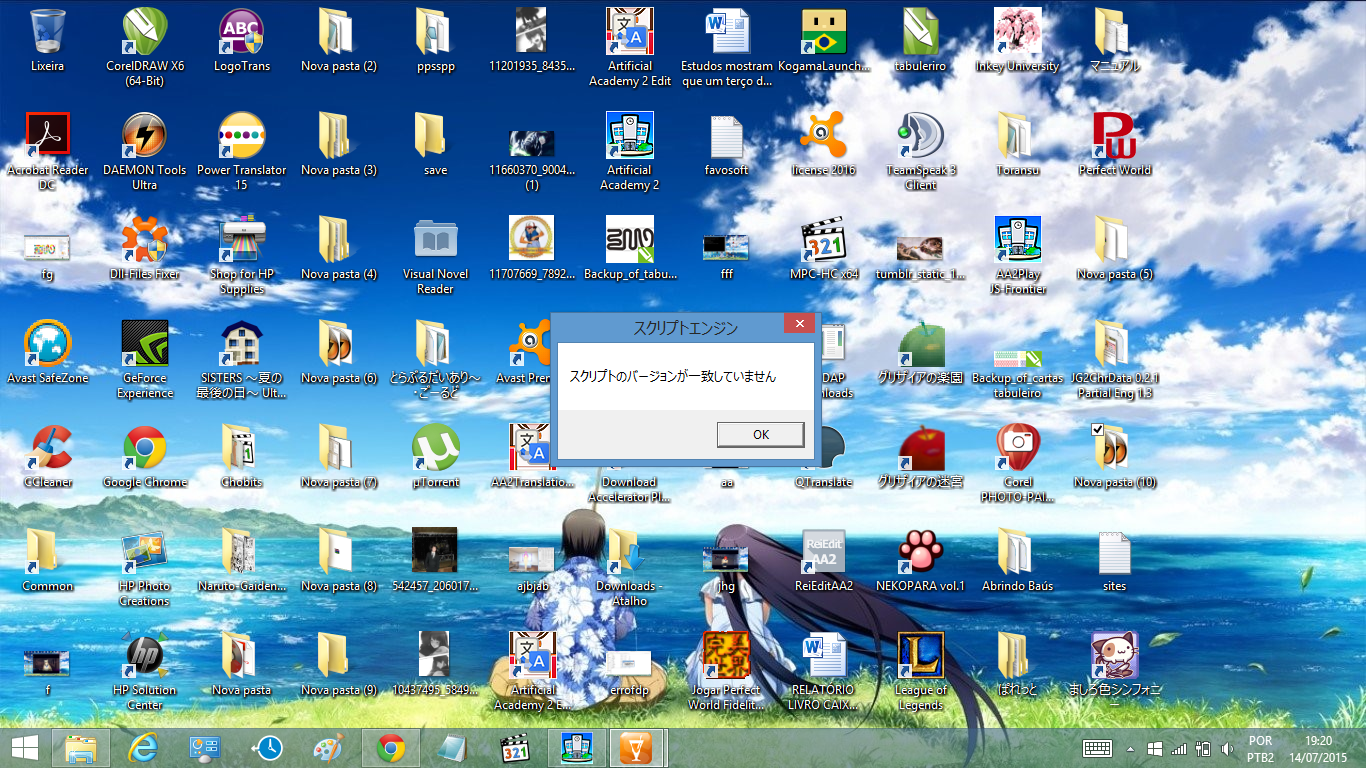The image size is (1366, 768).
Task: Select the Downloads - Atalho shortcut
Action: 630,567
